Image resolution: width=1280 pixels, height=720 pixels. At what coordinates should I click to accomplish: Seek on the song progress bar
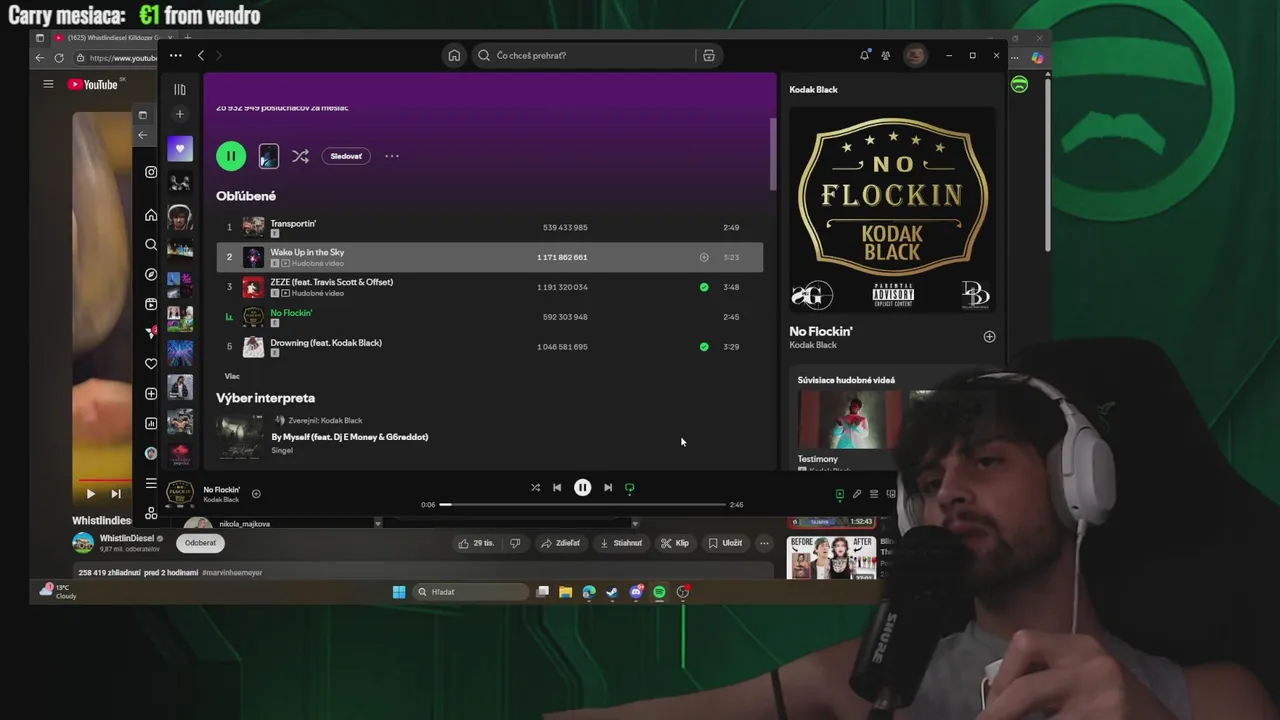tap(583, 505)
